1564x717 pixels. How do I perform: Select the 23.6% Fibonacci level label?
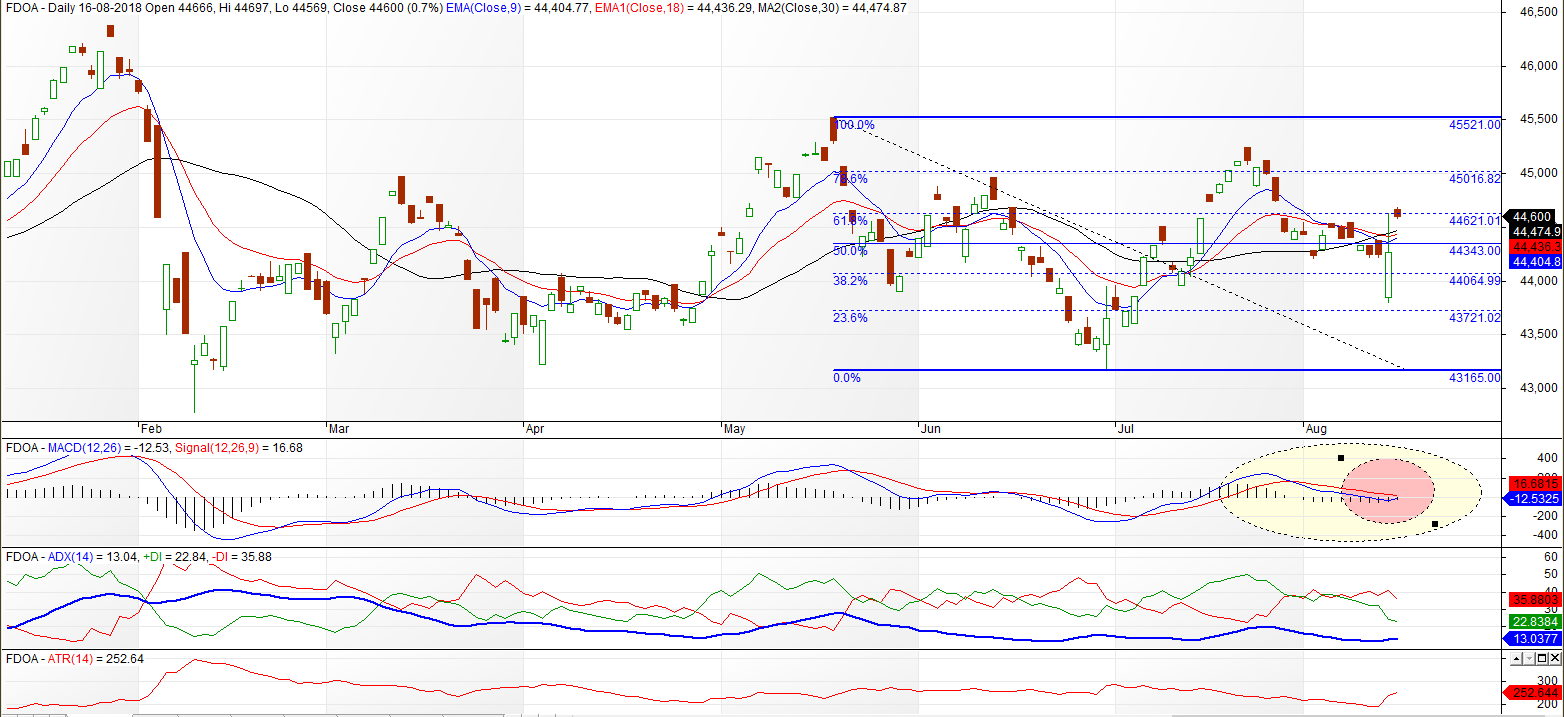coord(851,318)
